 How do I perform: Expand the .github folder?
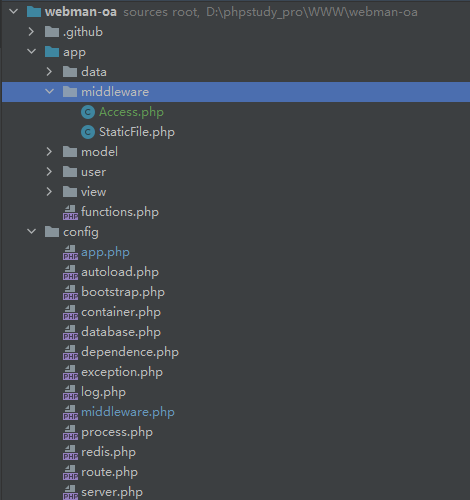[31, 32]
